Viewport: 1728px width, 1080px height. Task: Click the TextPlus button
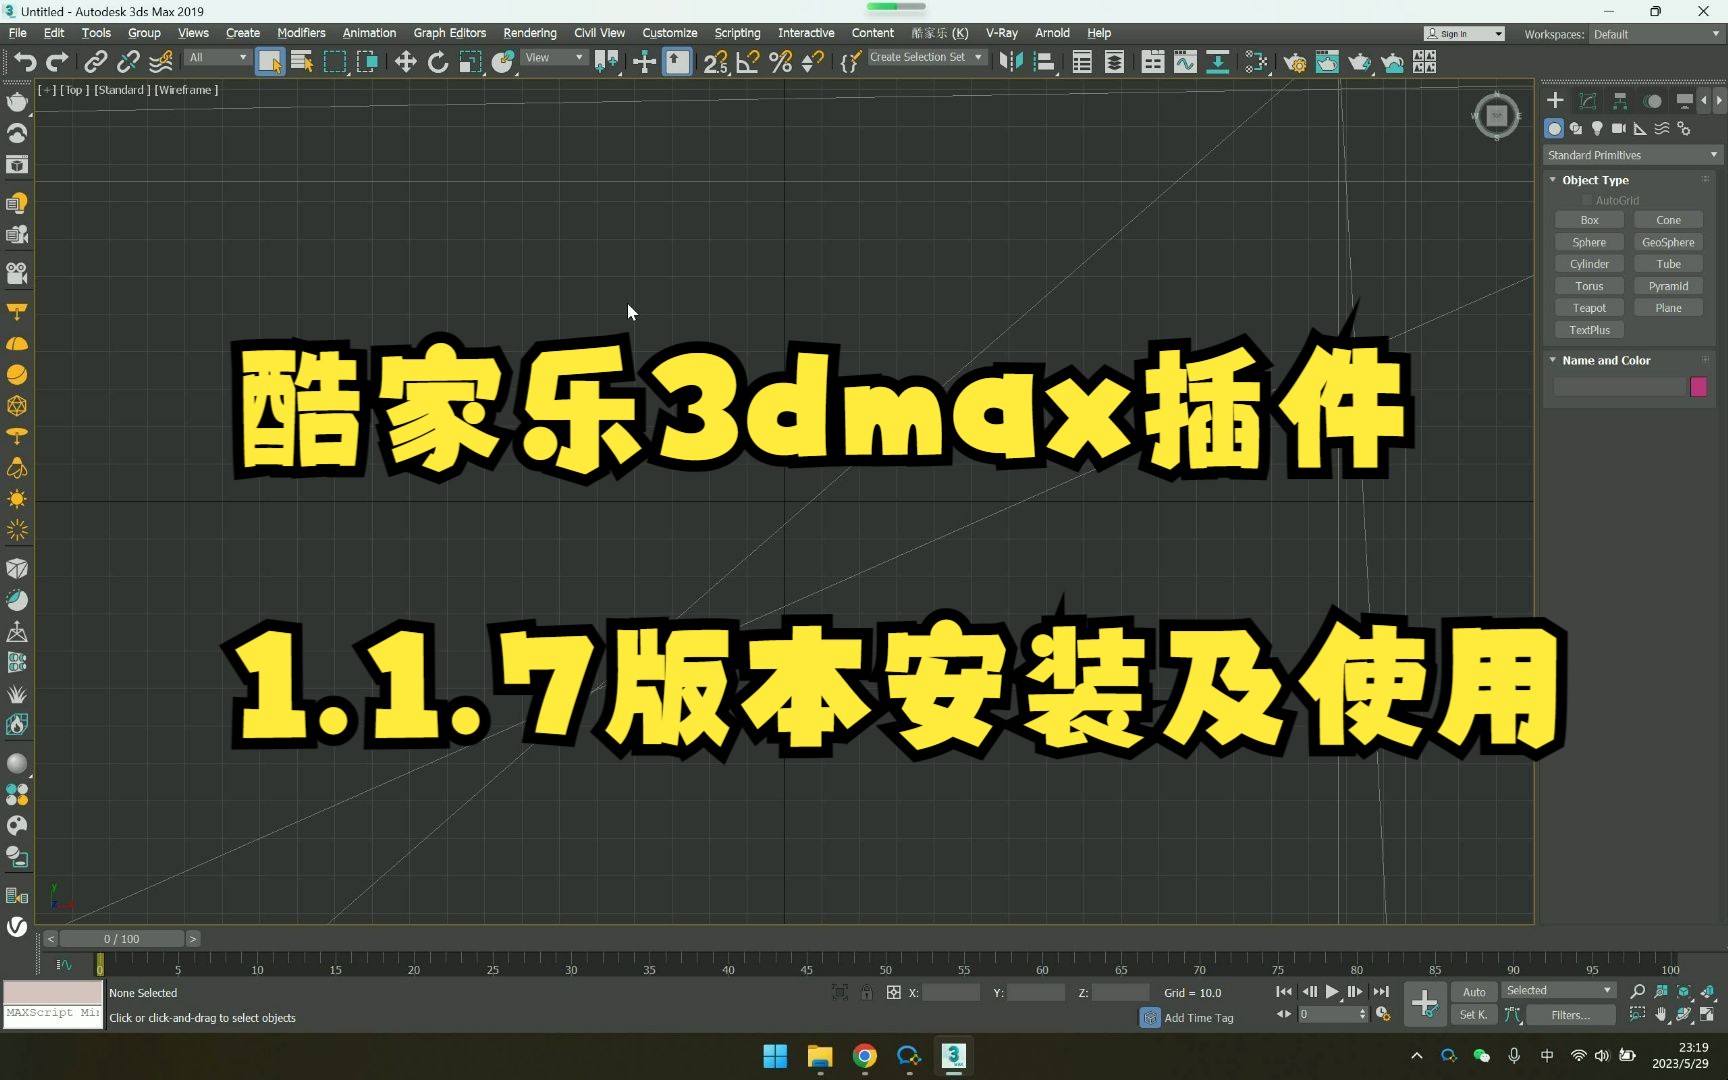pyautogui.click(x=1589, y=330)
